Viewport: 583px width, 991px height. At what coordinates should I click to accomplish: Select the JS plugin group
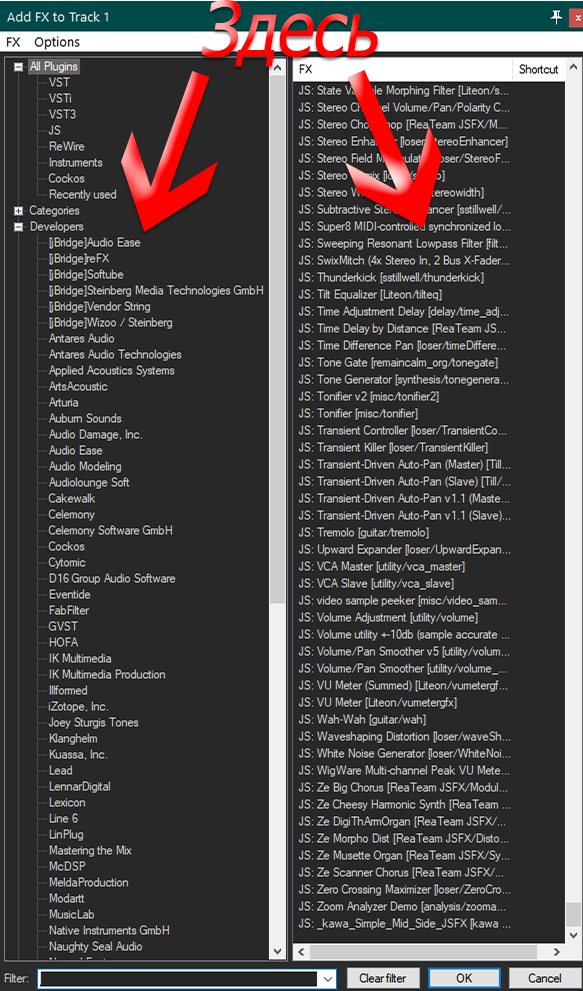[x=54, y=130]
